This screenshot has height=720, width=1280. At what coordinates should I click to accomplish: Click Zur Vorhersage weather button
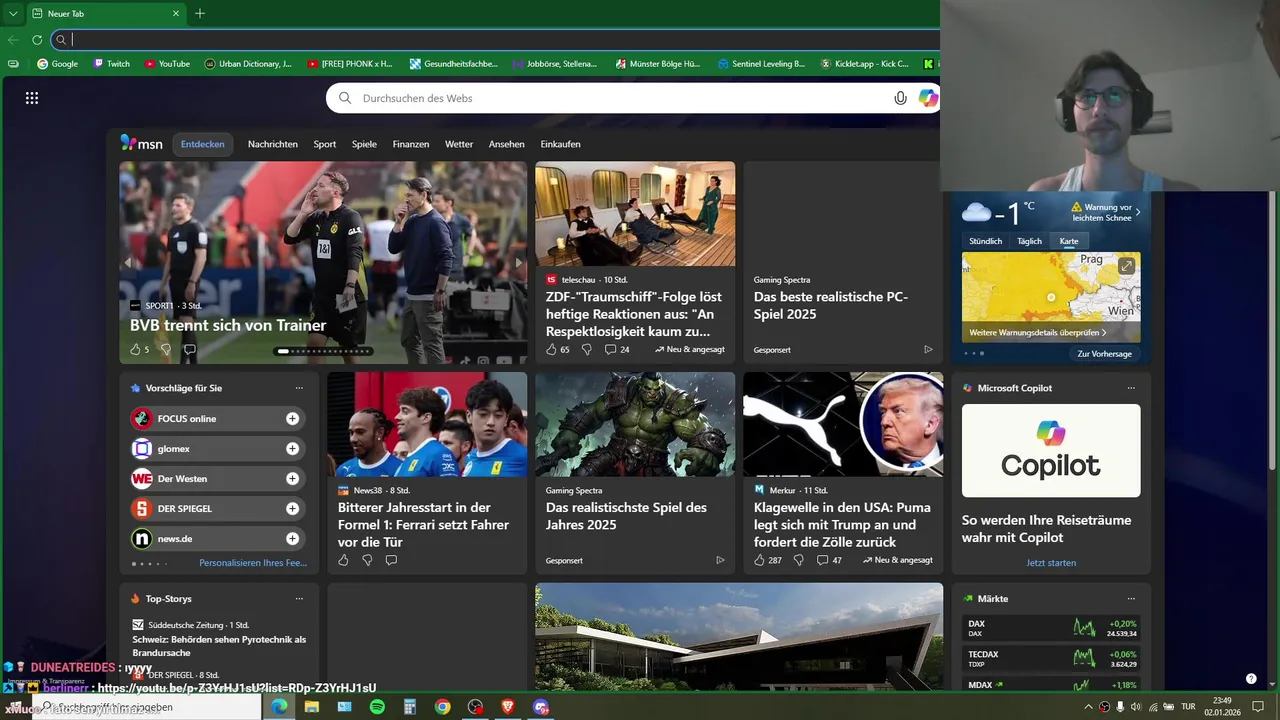click(x=1104, y=354)
